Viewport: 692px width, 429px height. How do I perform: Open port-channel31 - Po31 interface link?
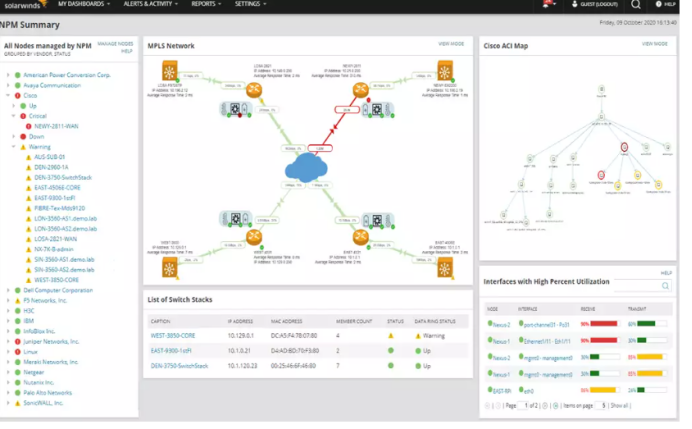[x=546, y=325]
